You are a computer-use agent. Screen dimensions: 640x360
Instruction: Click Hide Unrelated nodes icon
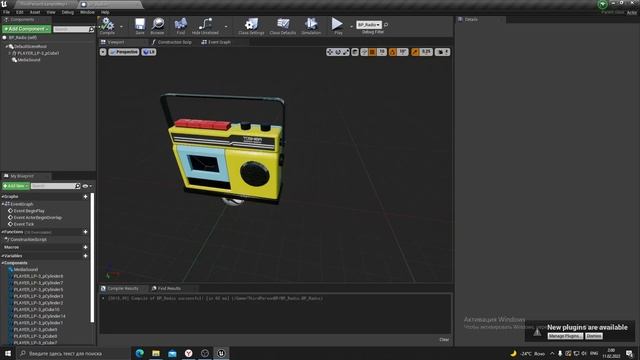tap(205, 24)
